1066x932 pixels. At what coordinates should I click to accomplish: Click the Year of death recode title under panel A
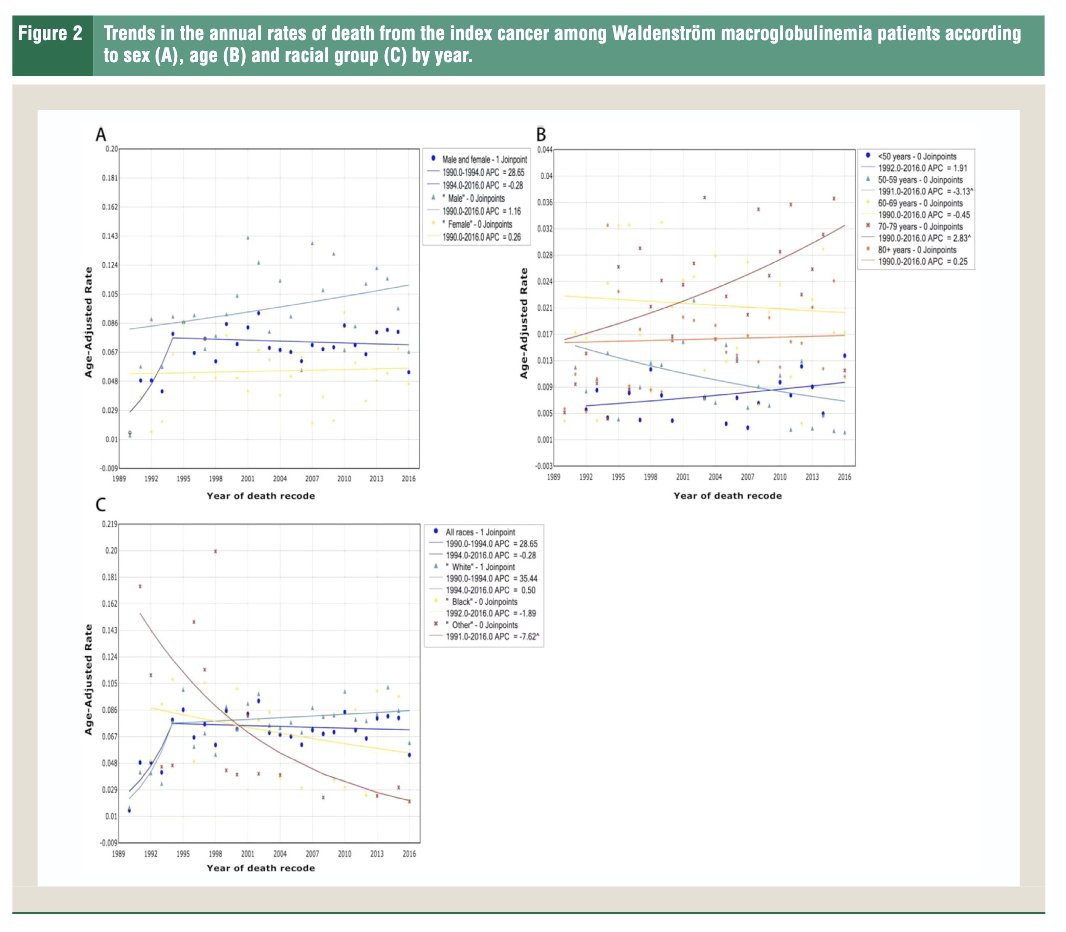tap(260, 495)
